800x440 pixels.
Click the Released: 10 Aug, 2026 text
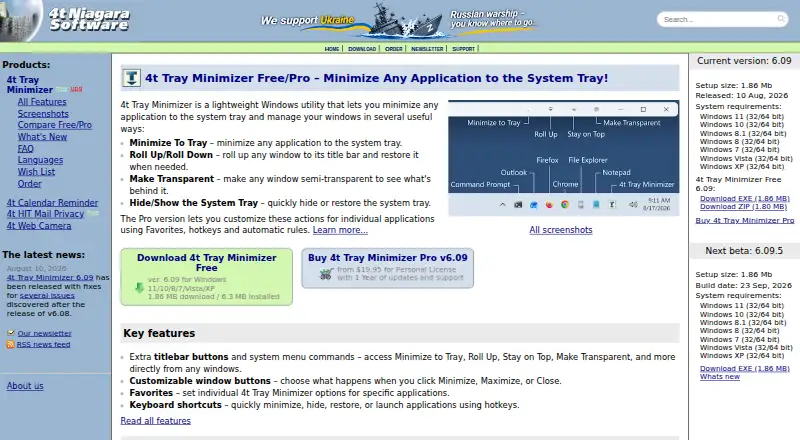741,95
